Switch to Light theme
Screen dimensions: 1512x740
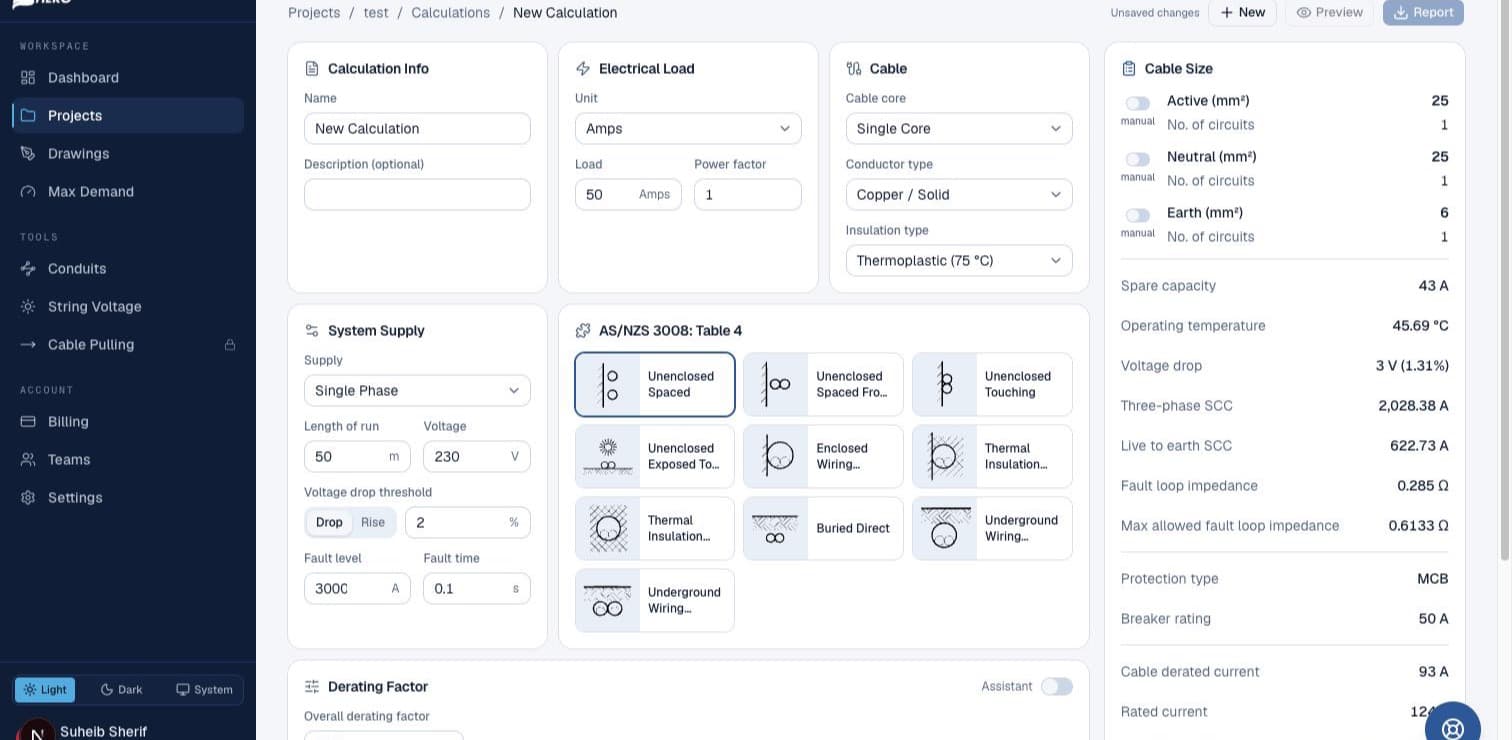[45, 690]
